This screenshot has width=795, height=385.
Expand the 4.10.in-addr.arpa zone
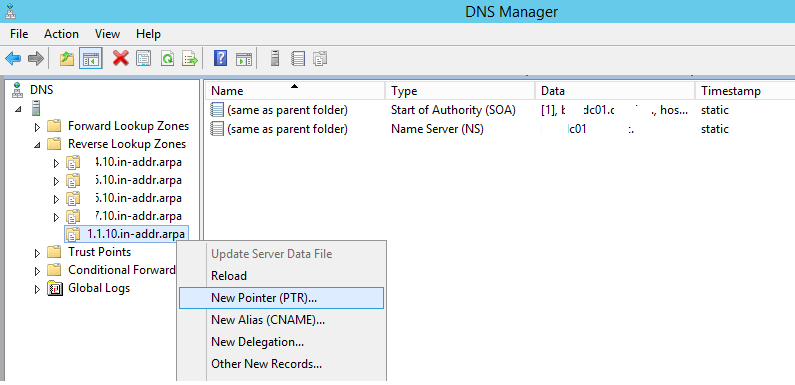coord(56,164)
